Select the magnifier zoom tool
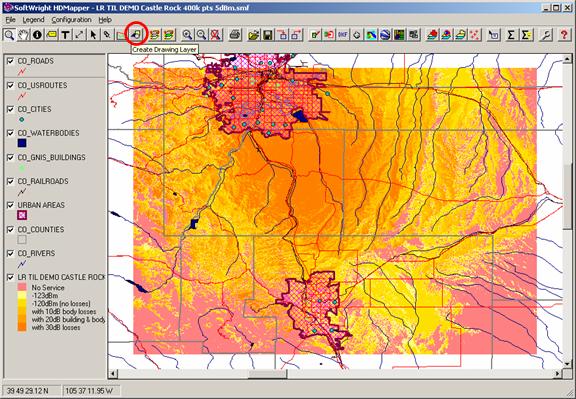The height and width of the screenshot is (399, 576). (10, 35)
